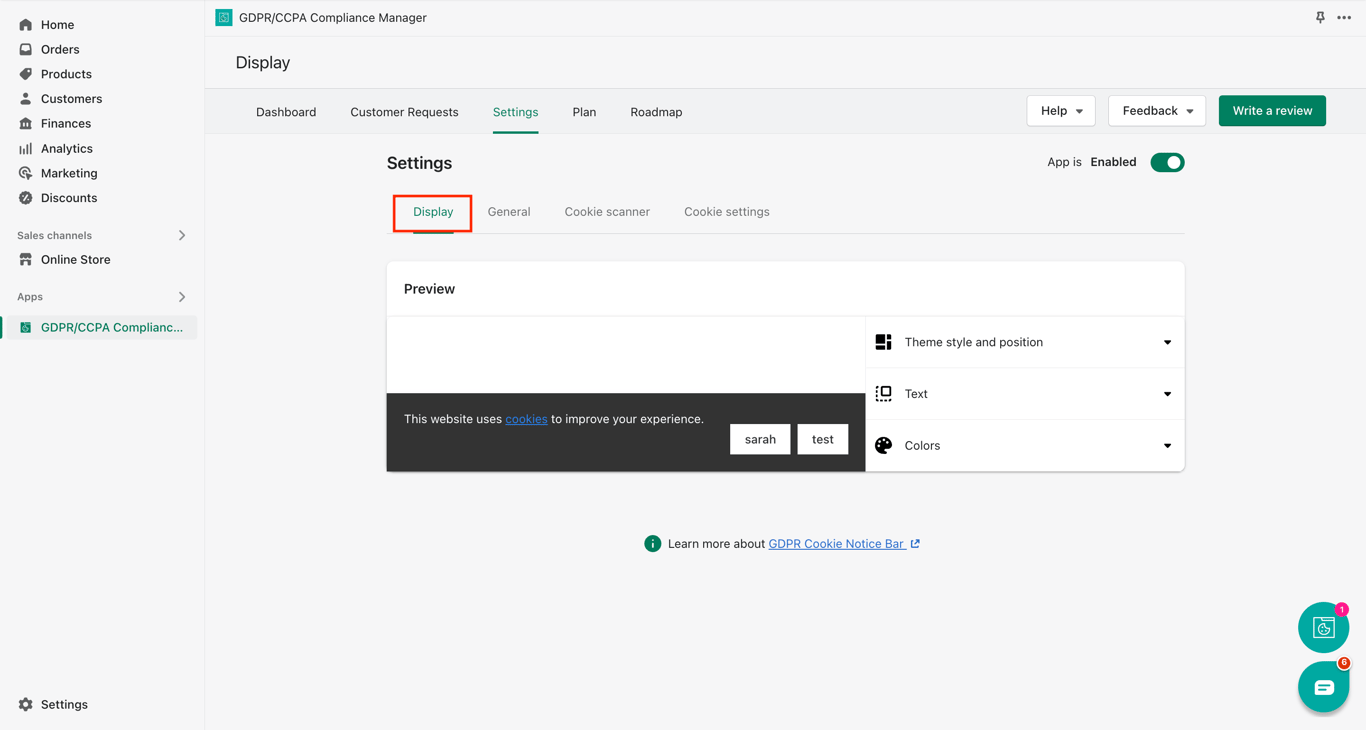This screenshot has width=1366, height=730.
Task: Click the GDPR/CCPA app icon in sidebar
Action: point(26,328)
